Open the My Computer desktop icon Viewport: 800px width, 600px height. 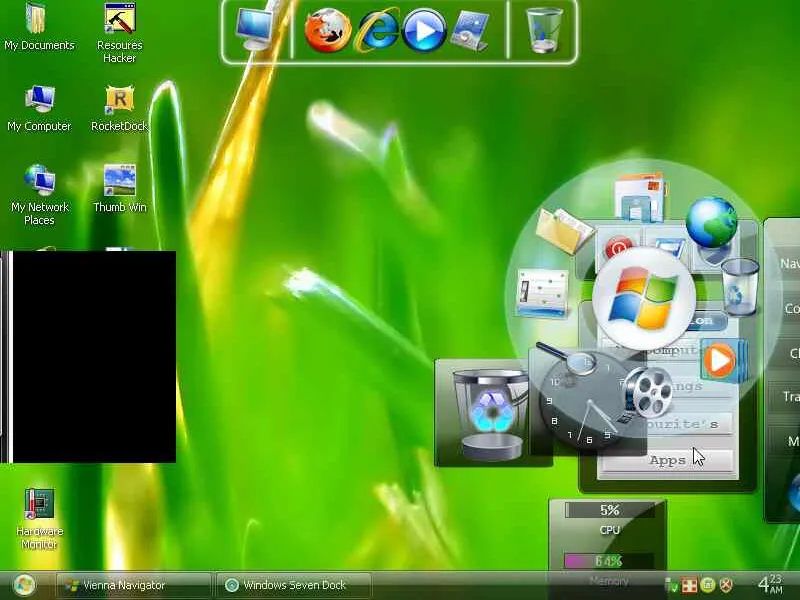click(39, 109)
